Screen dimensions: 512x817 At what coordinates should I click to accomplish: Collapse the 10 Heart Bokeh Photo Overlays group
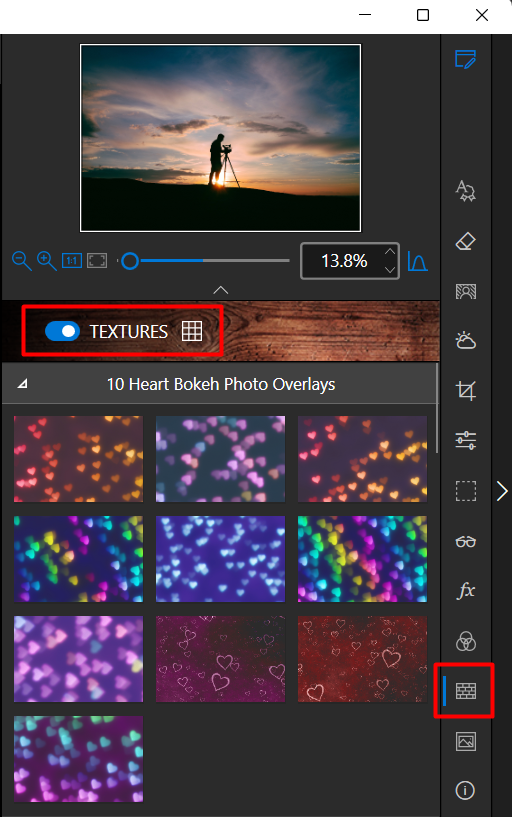[x=22, y=384]
